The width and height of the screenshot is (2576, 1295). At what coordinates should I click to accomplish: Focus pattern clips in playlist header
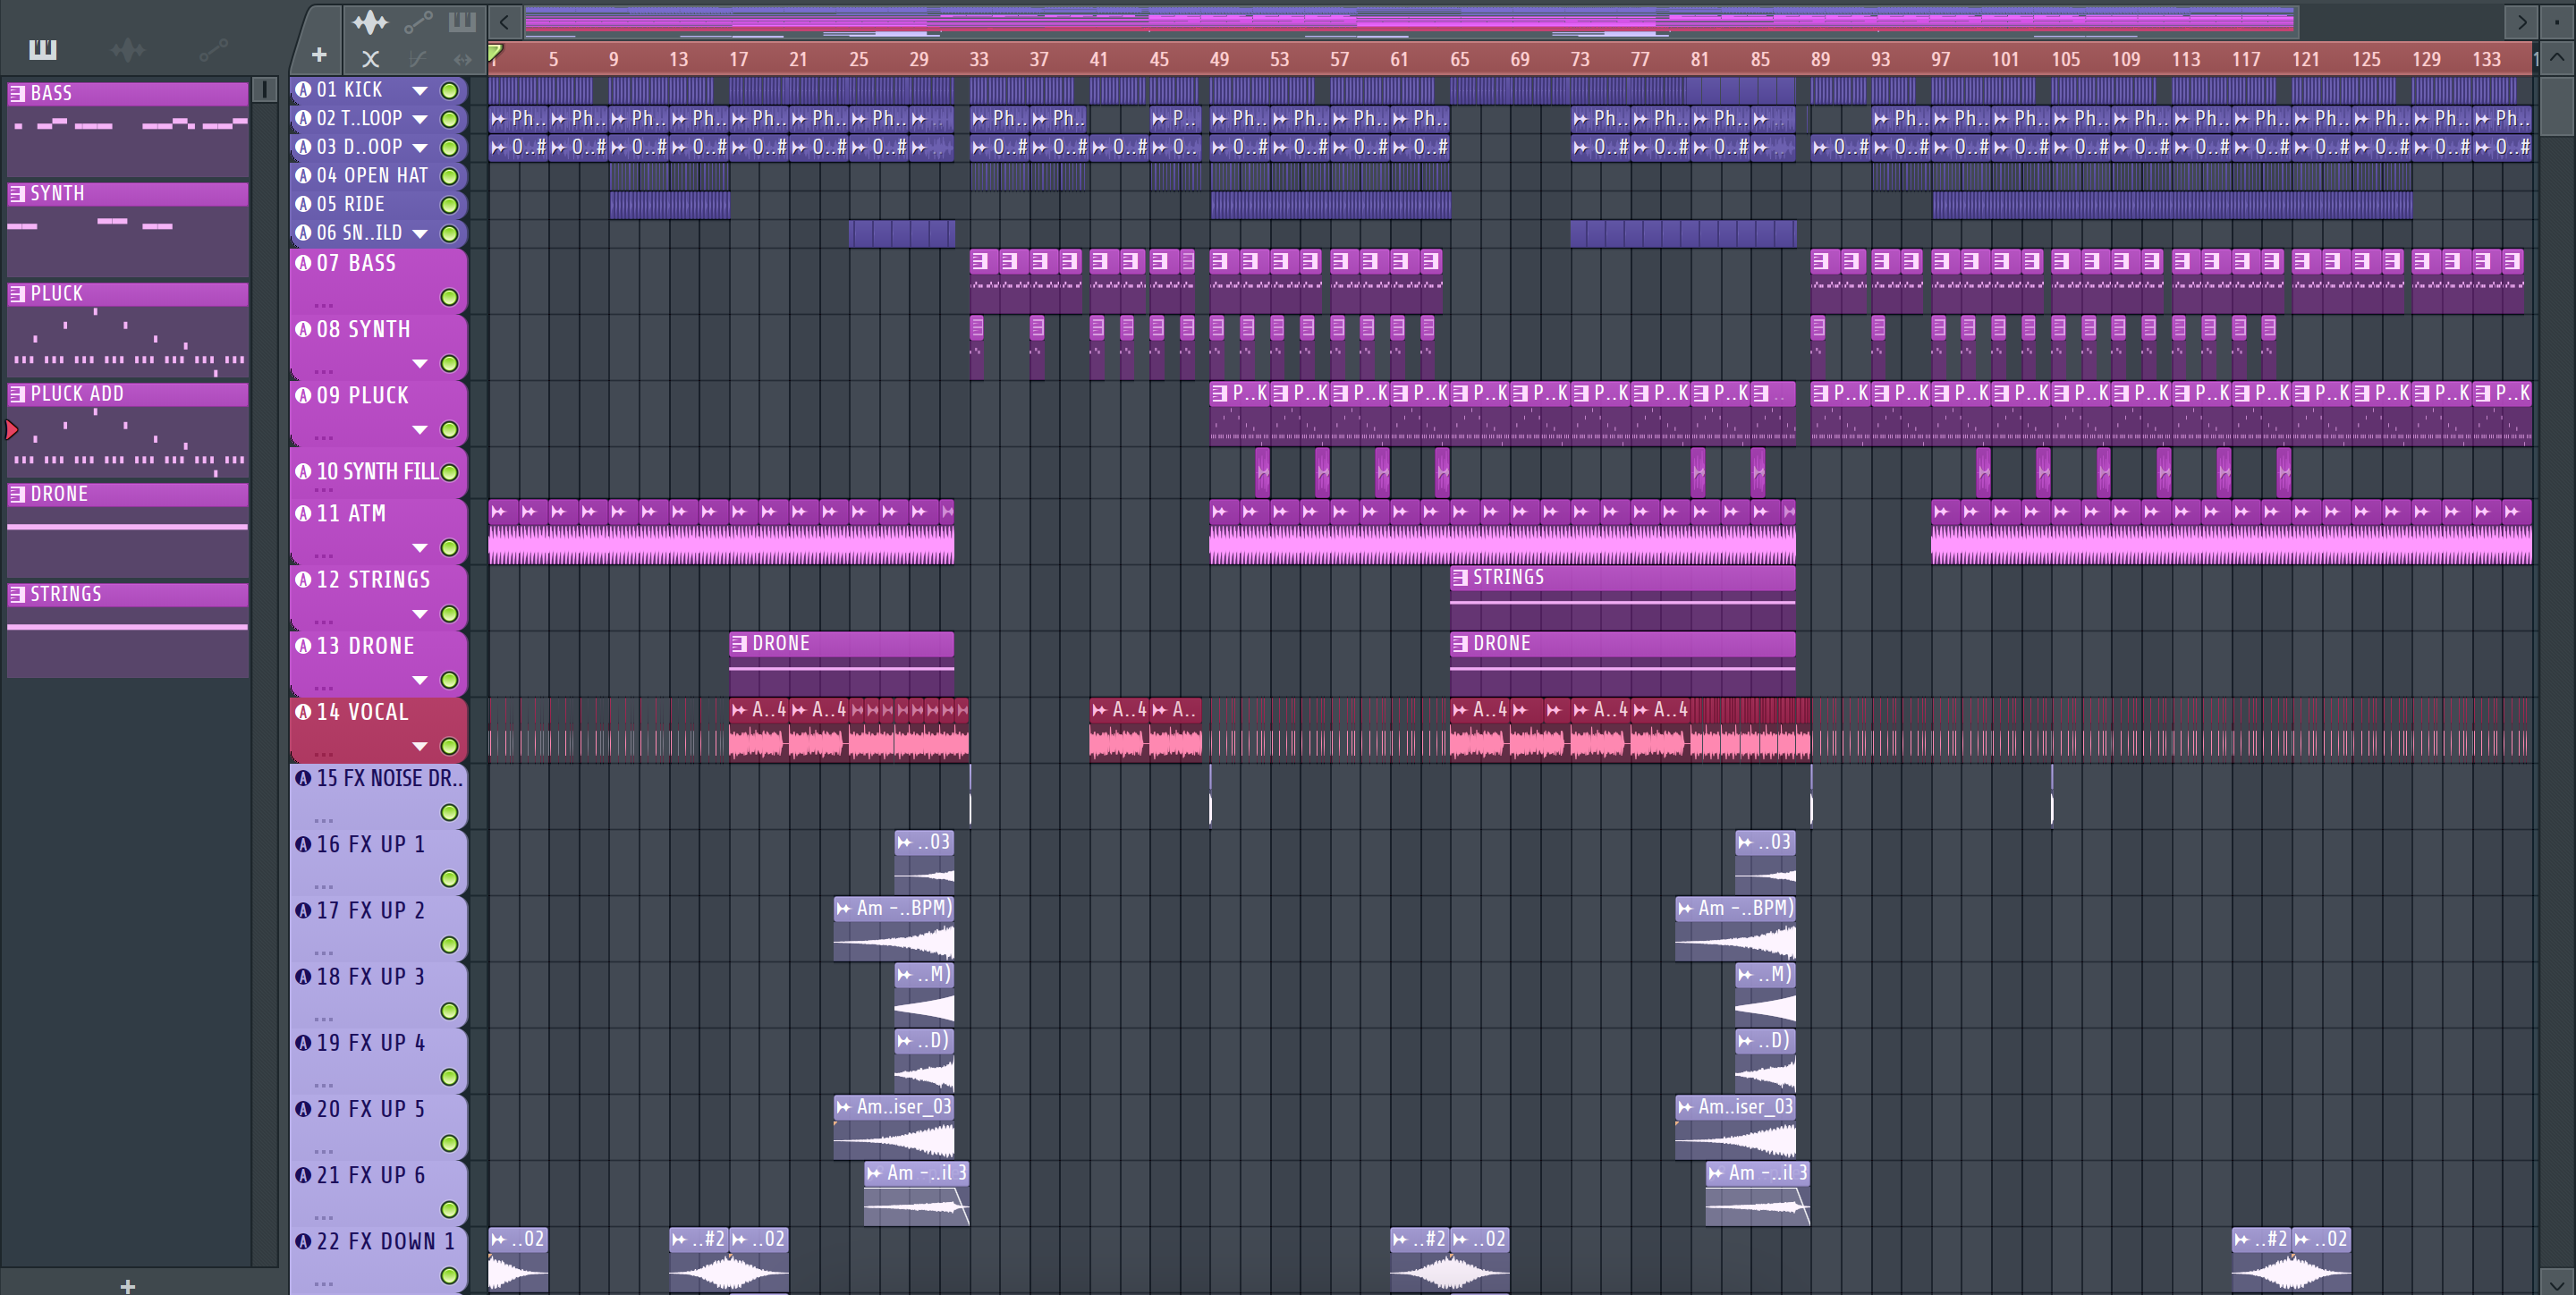462,21
